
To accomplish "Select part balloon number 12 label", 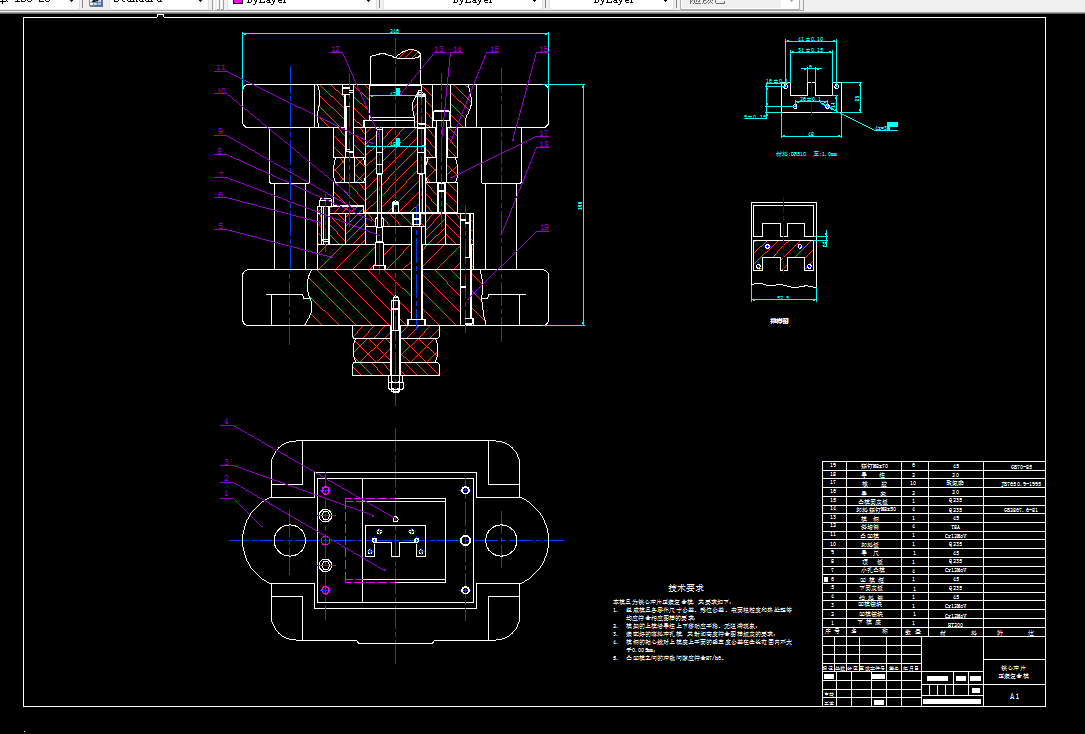I will point(336,50).
